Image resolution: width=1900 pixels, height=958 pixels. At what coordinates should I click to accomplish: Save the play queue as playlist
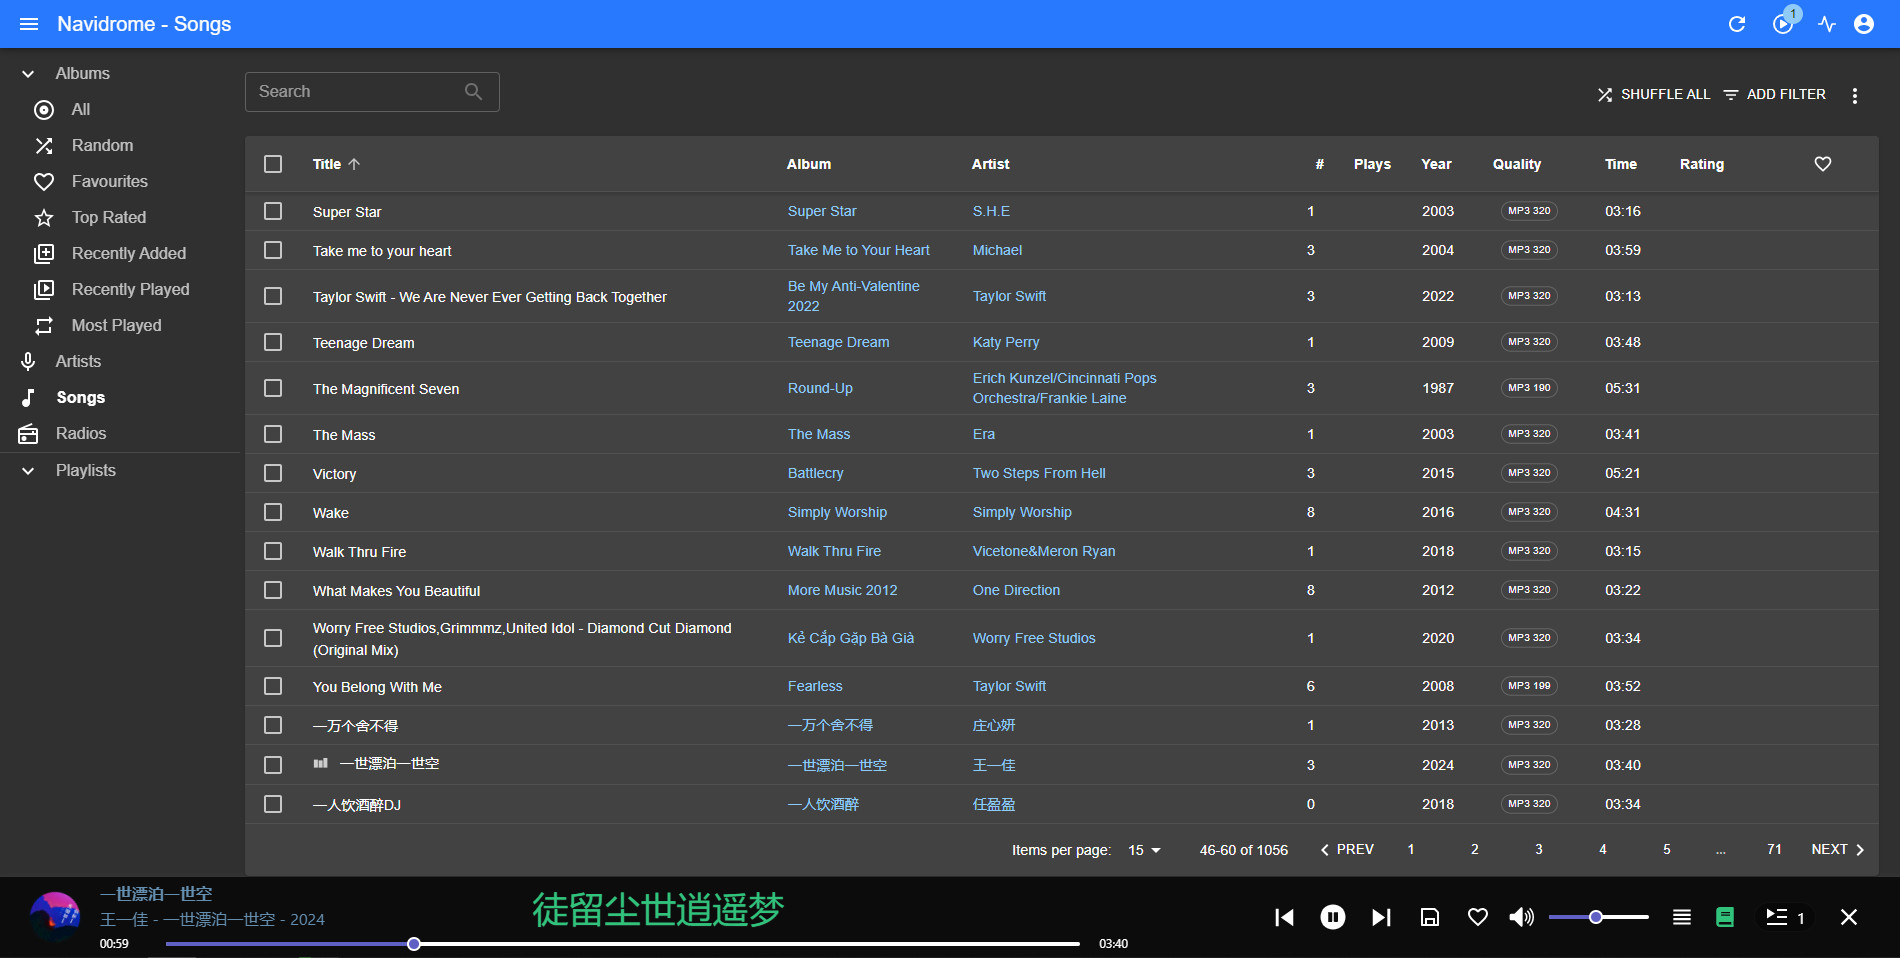coord(1430,917)
